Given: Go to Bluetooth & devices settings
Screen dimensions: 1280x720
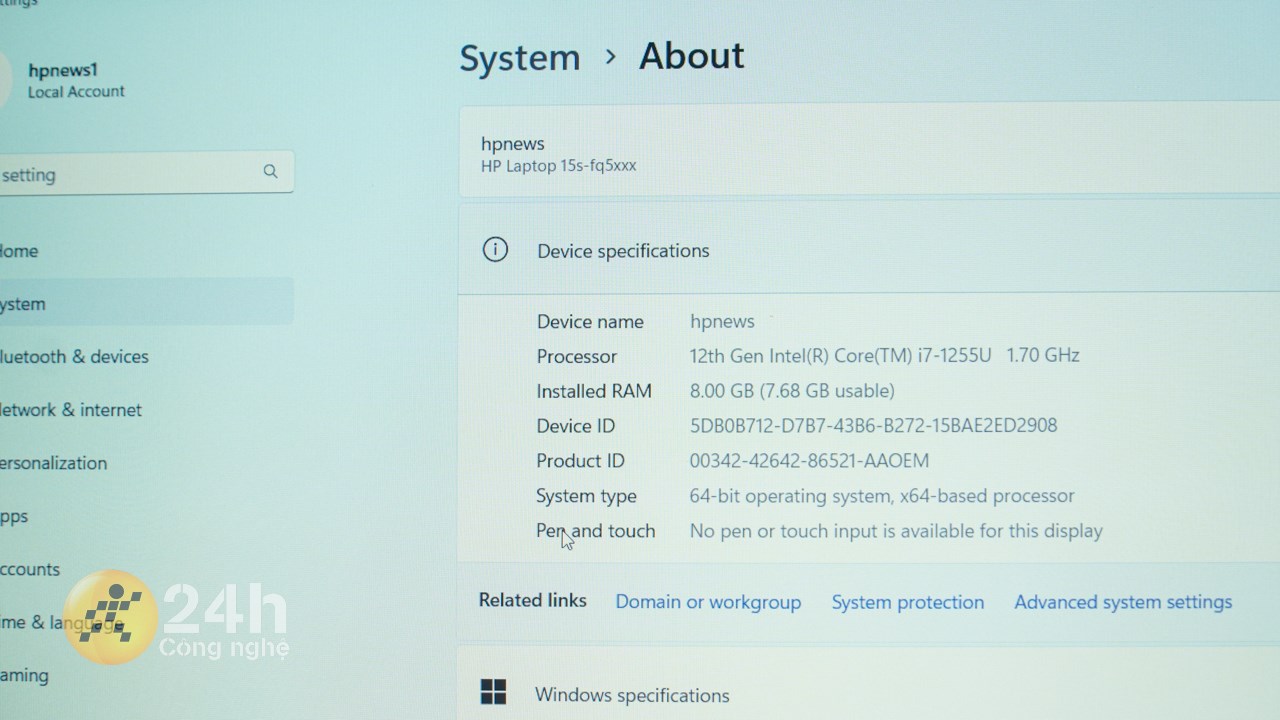Looking at the screenshot, I should [x=74, y=357].
